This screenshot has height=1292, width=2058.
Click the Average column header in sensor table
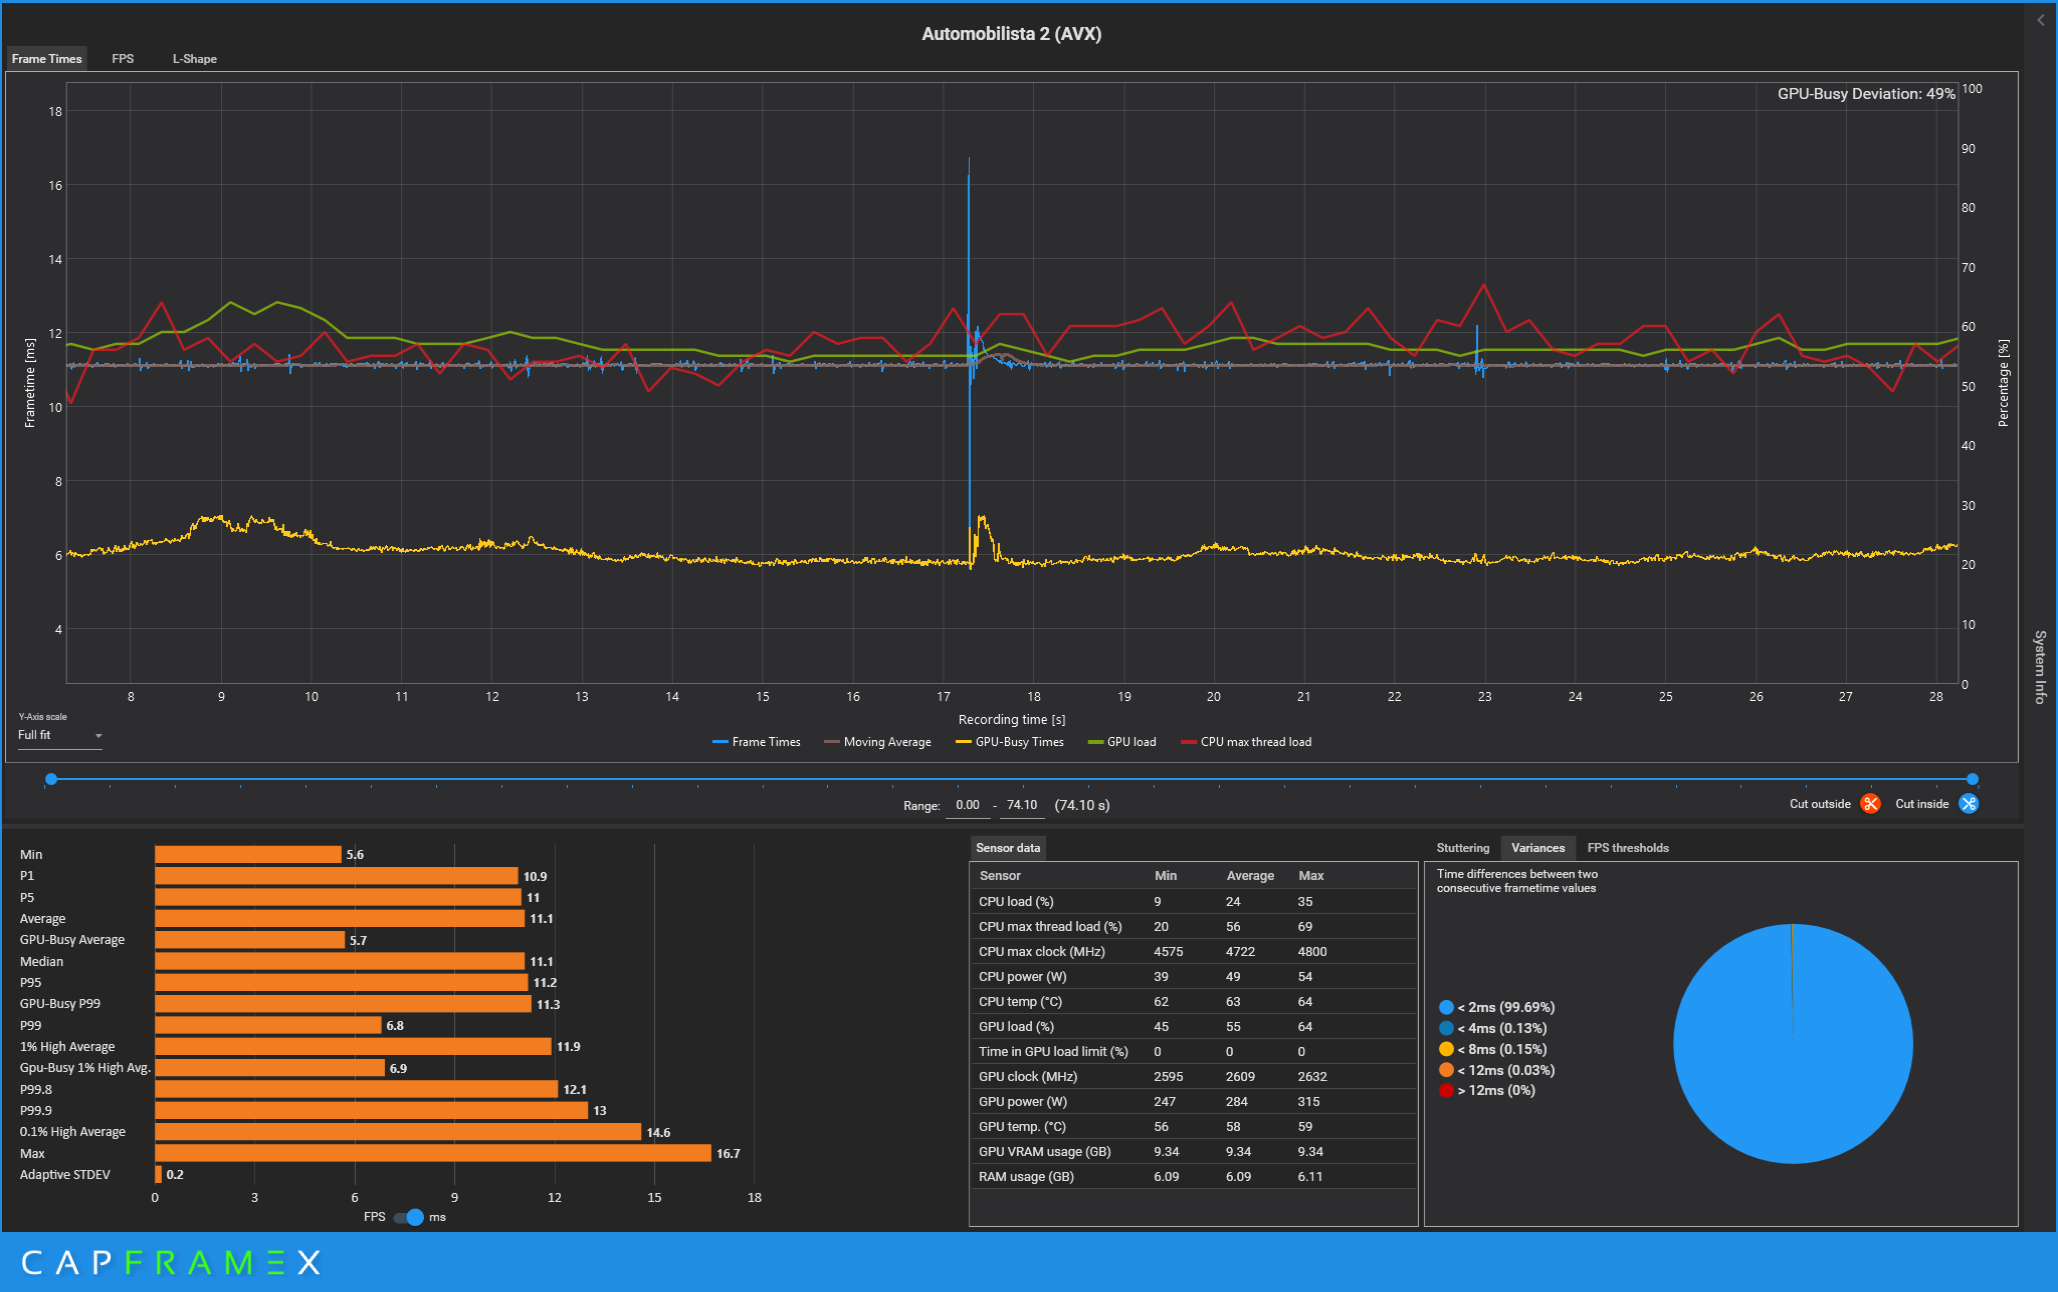tap(1250, 876)
